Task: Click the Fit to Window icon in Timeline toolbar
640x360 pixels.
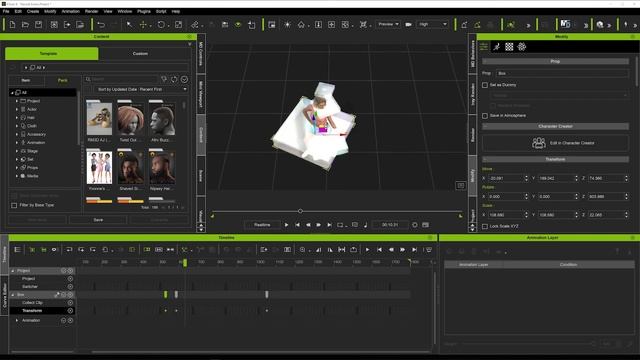Action: tap(342, 249)
